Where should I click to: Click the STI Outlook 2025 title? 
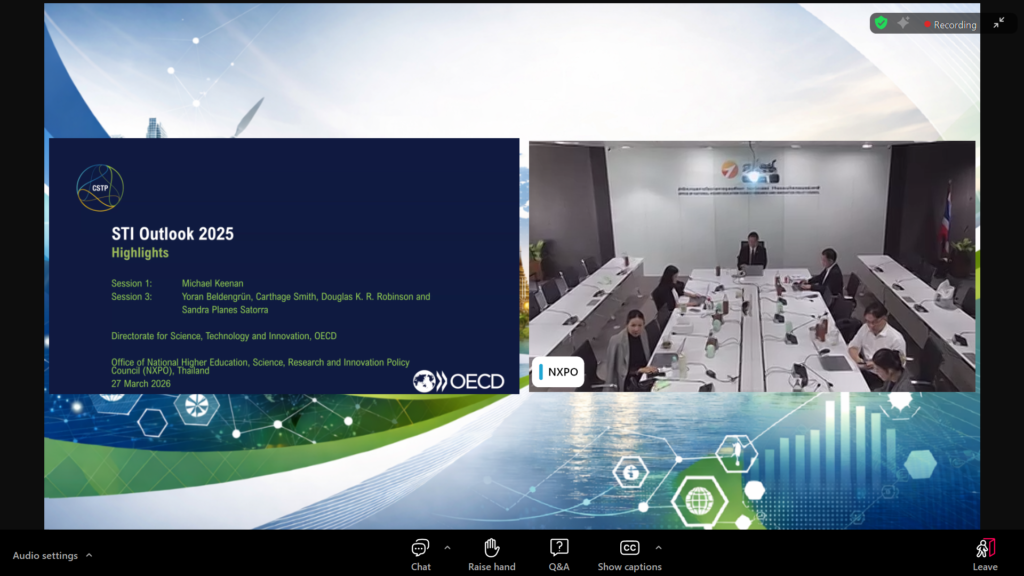(x=172, y=234)
